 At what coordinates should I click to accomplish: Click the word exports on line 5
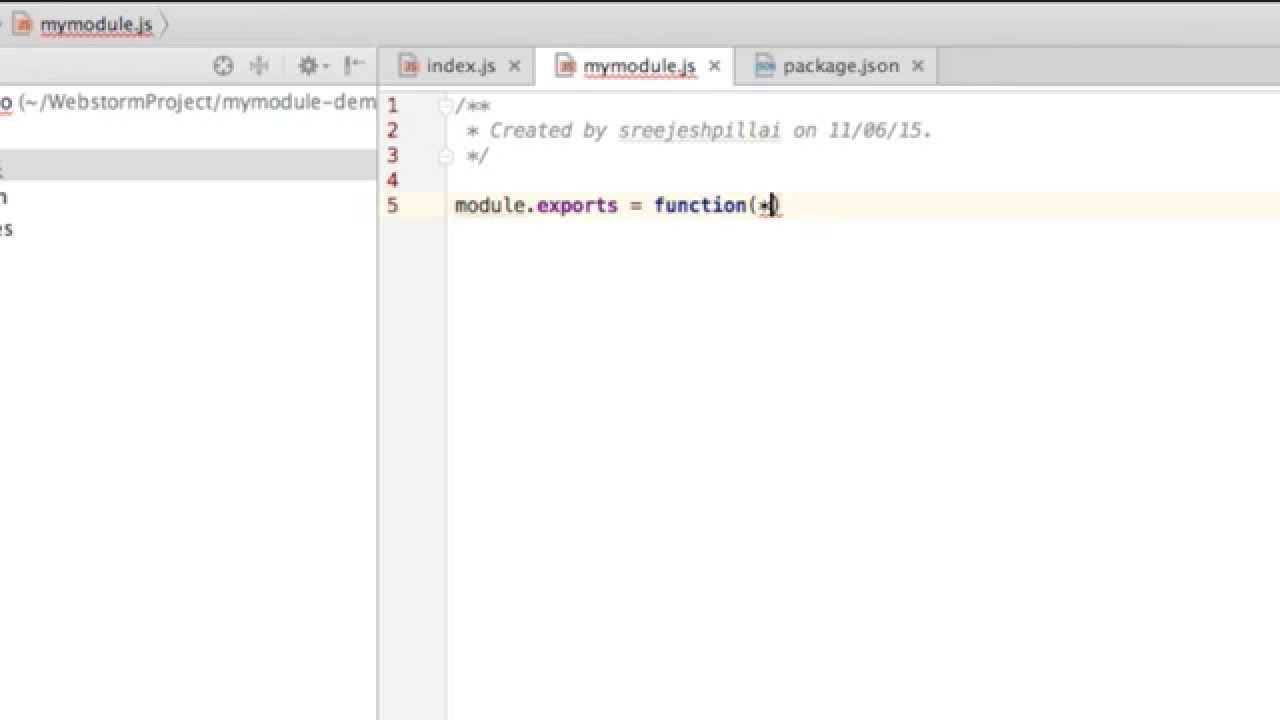coord(577,205)
